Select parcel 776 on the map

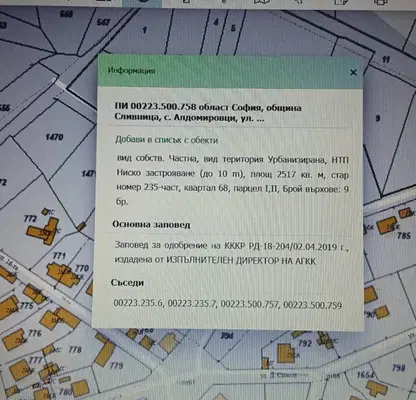coord(35,333)
